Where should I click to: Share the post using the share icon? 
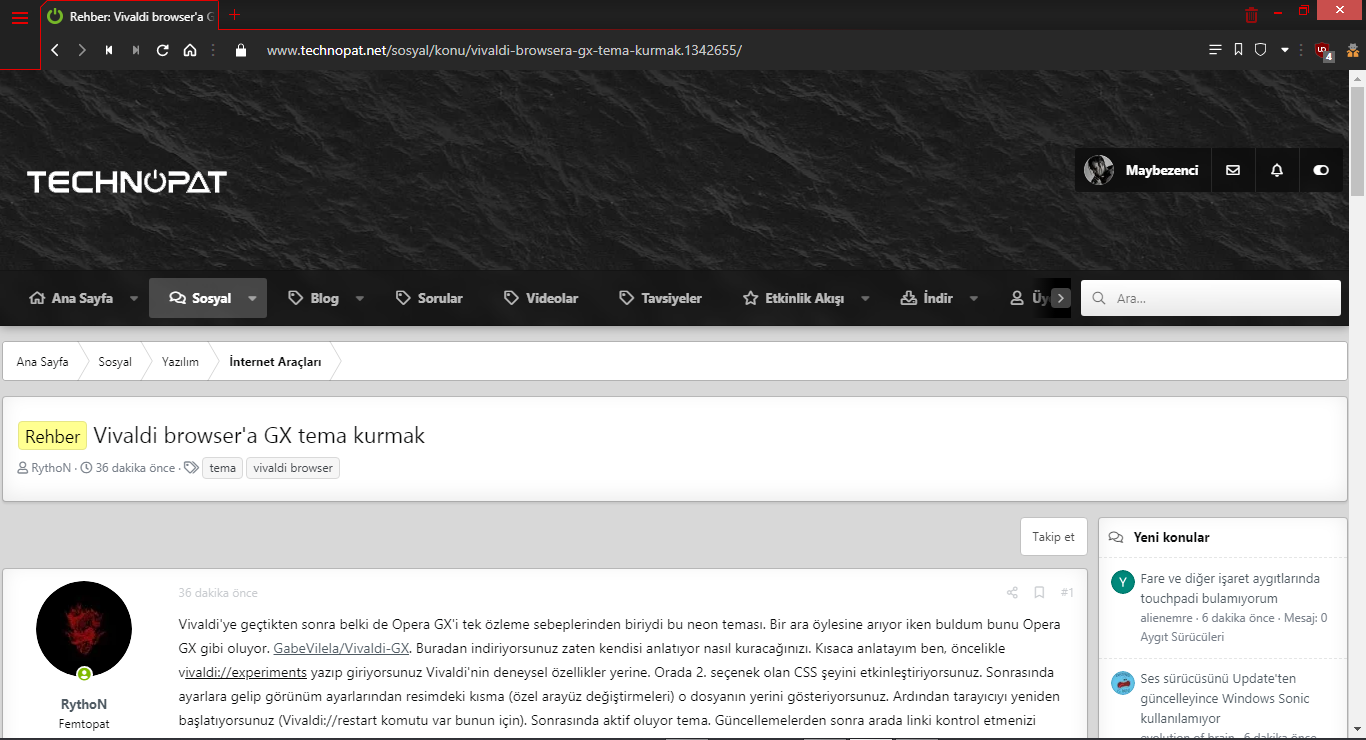[1012, 593]
